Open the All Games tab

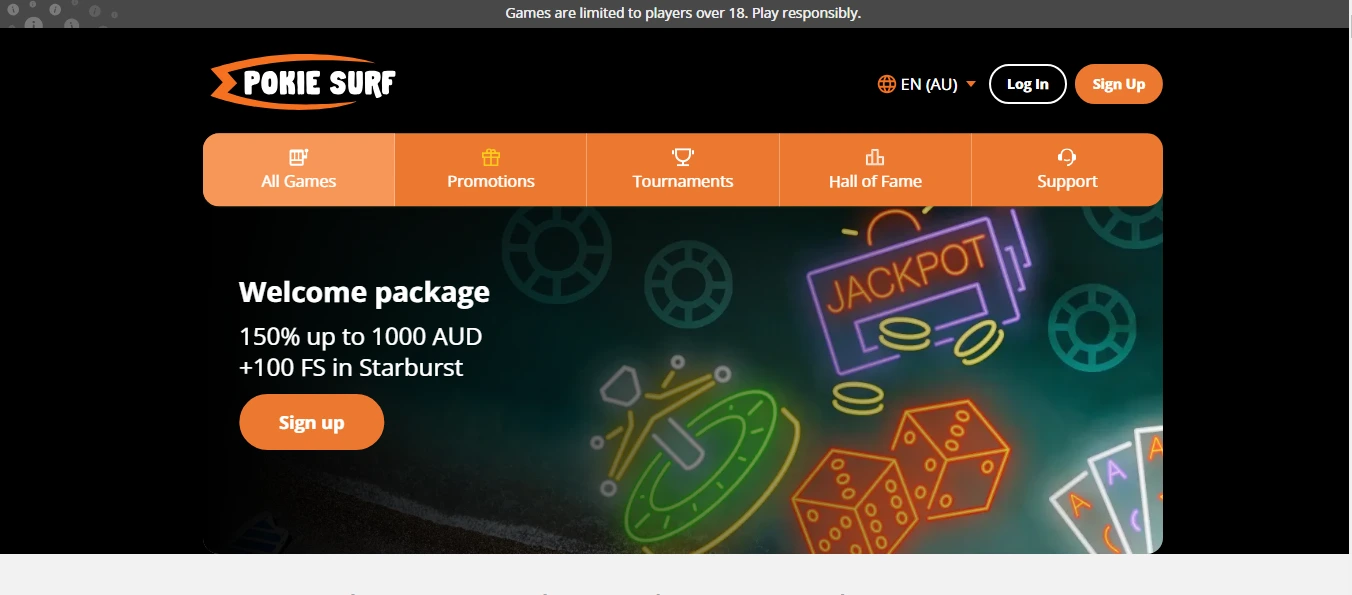(299, 170)
